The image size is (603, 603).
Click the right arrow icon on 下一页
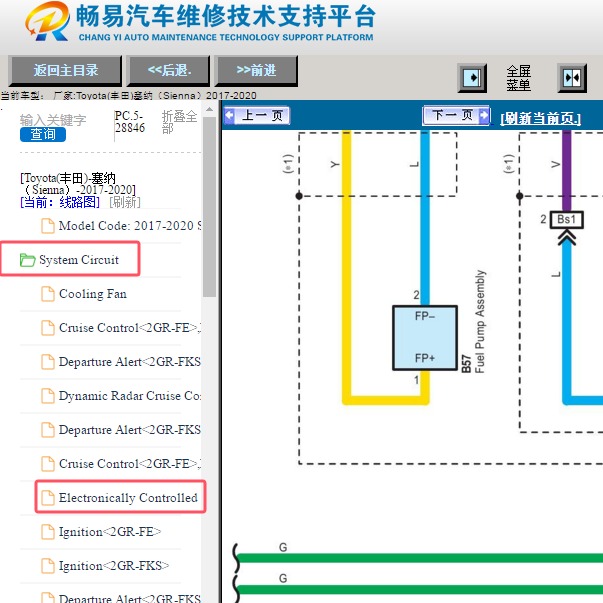pyautogui.click(x=484, y=115)
